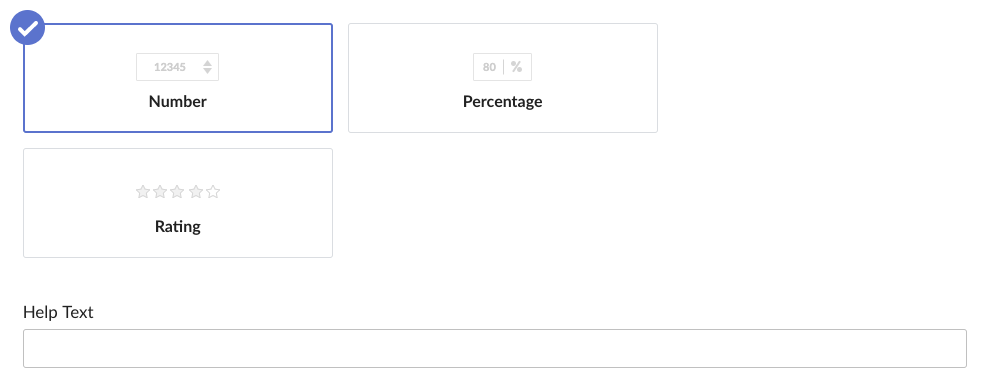This screenshot has height=385, width=985.
Task: Click the Number option label
Action: (178, 101)
